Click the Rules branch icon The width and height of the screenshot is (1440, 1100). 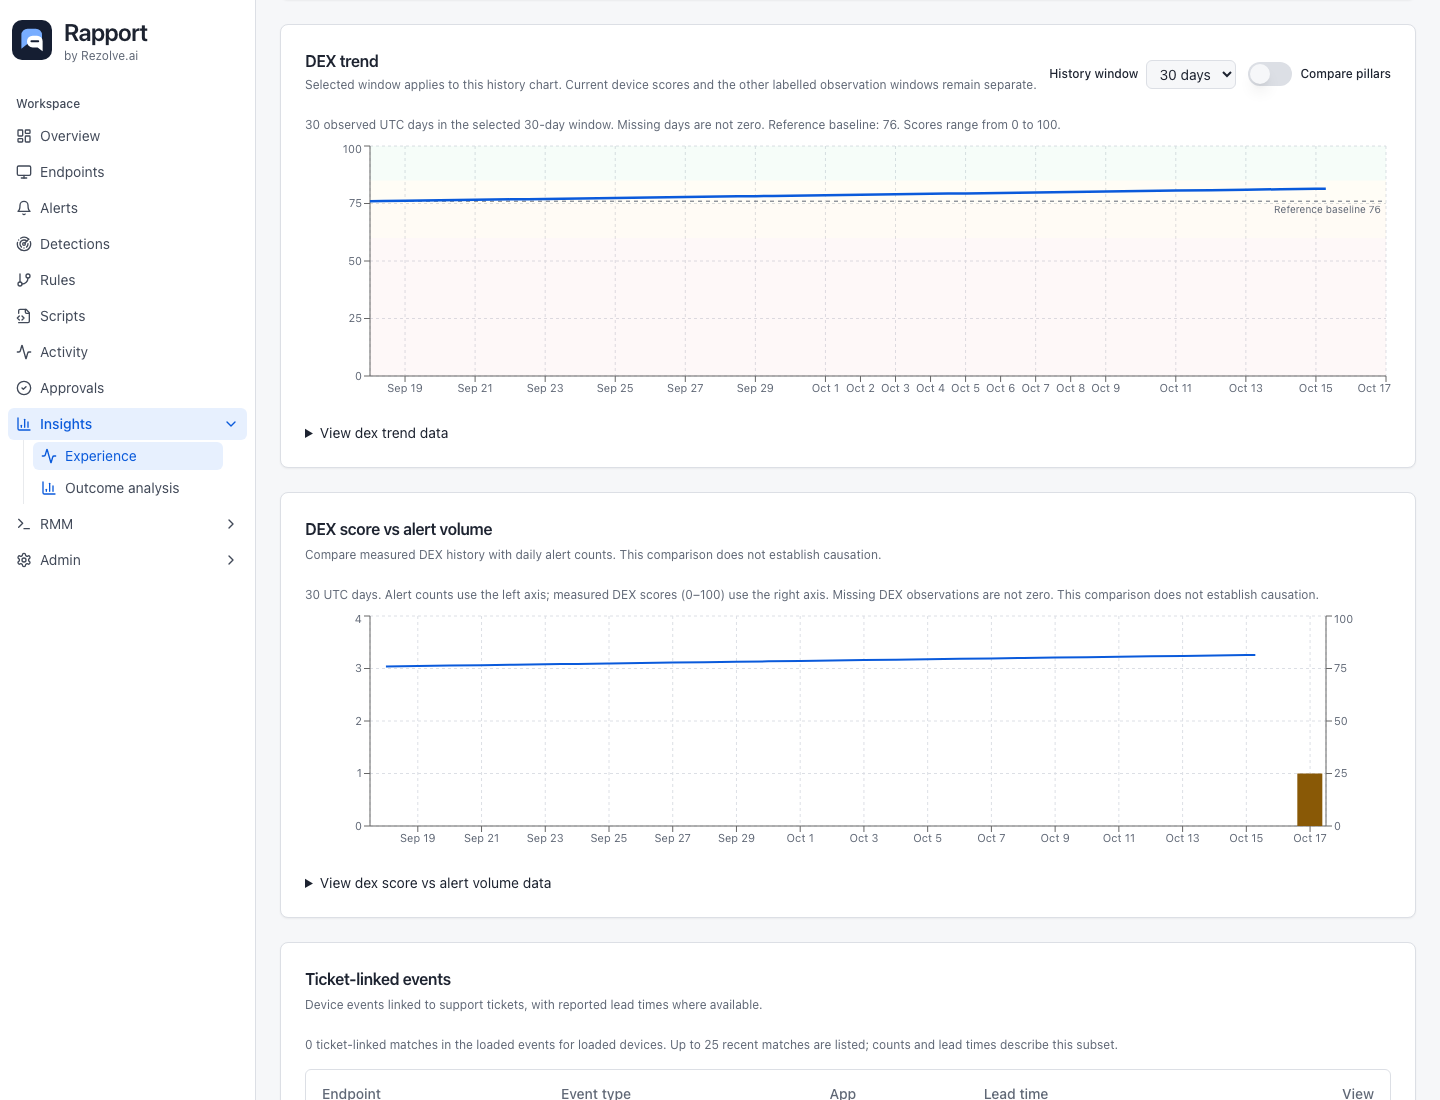click(24, 280)
